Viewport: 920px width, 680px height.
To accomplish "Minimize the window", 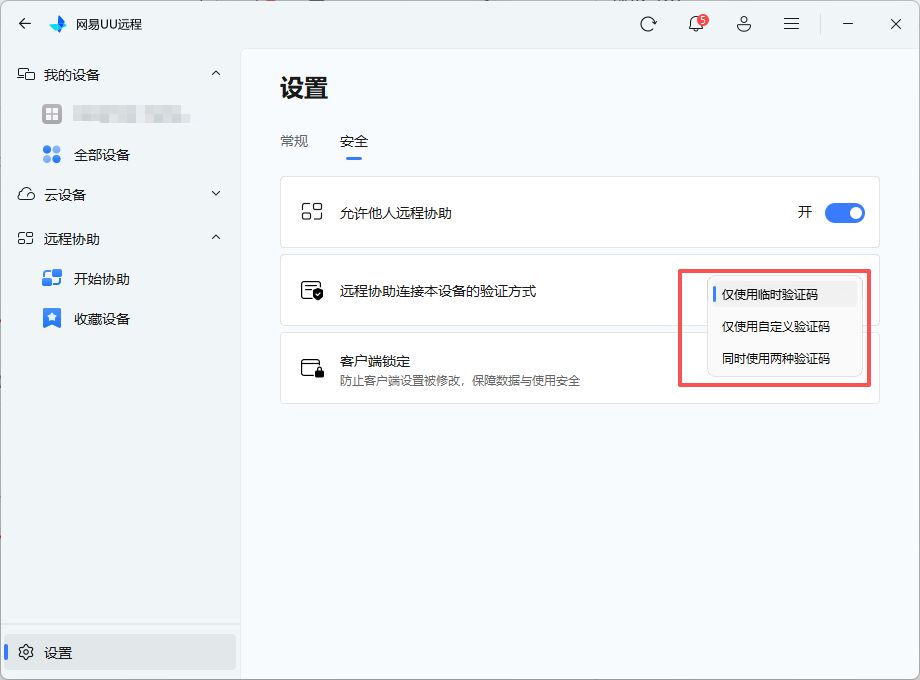I will (x=848, y=23).
